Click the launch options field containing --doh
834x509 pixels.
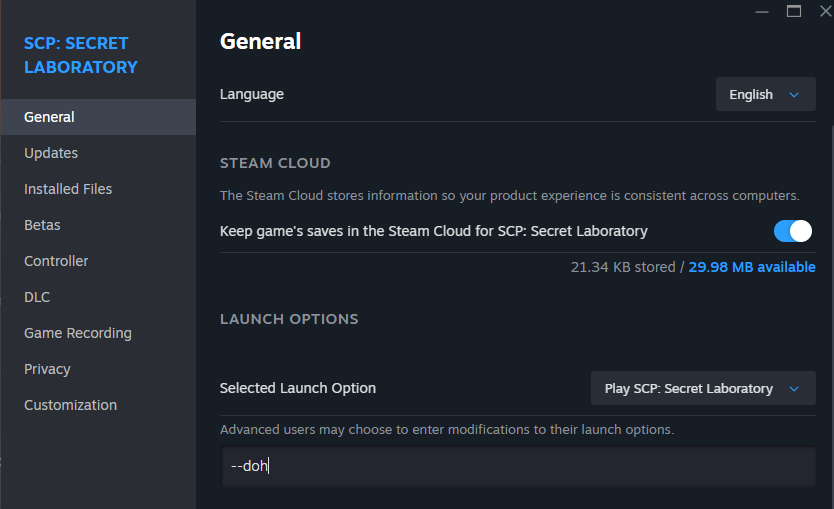coord(518,466)
